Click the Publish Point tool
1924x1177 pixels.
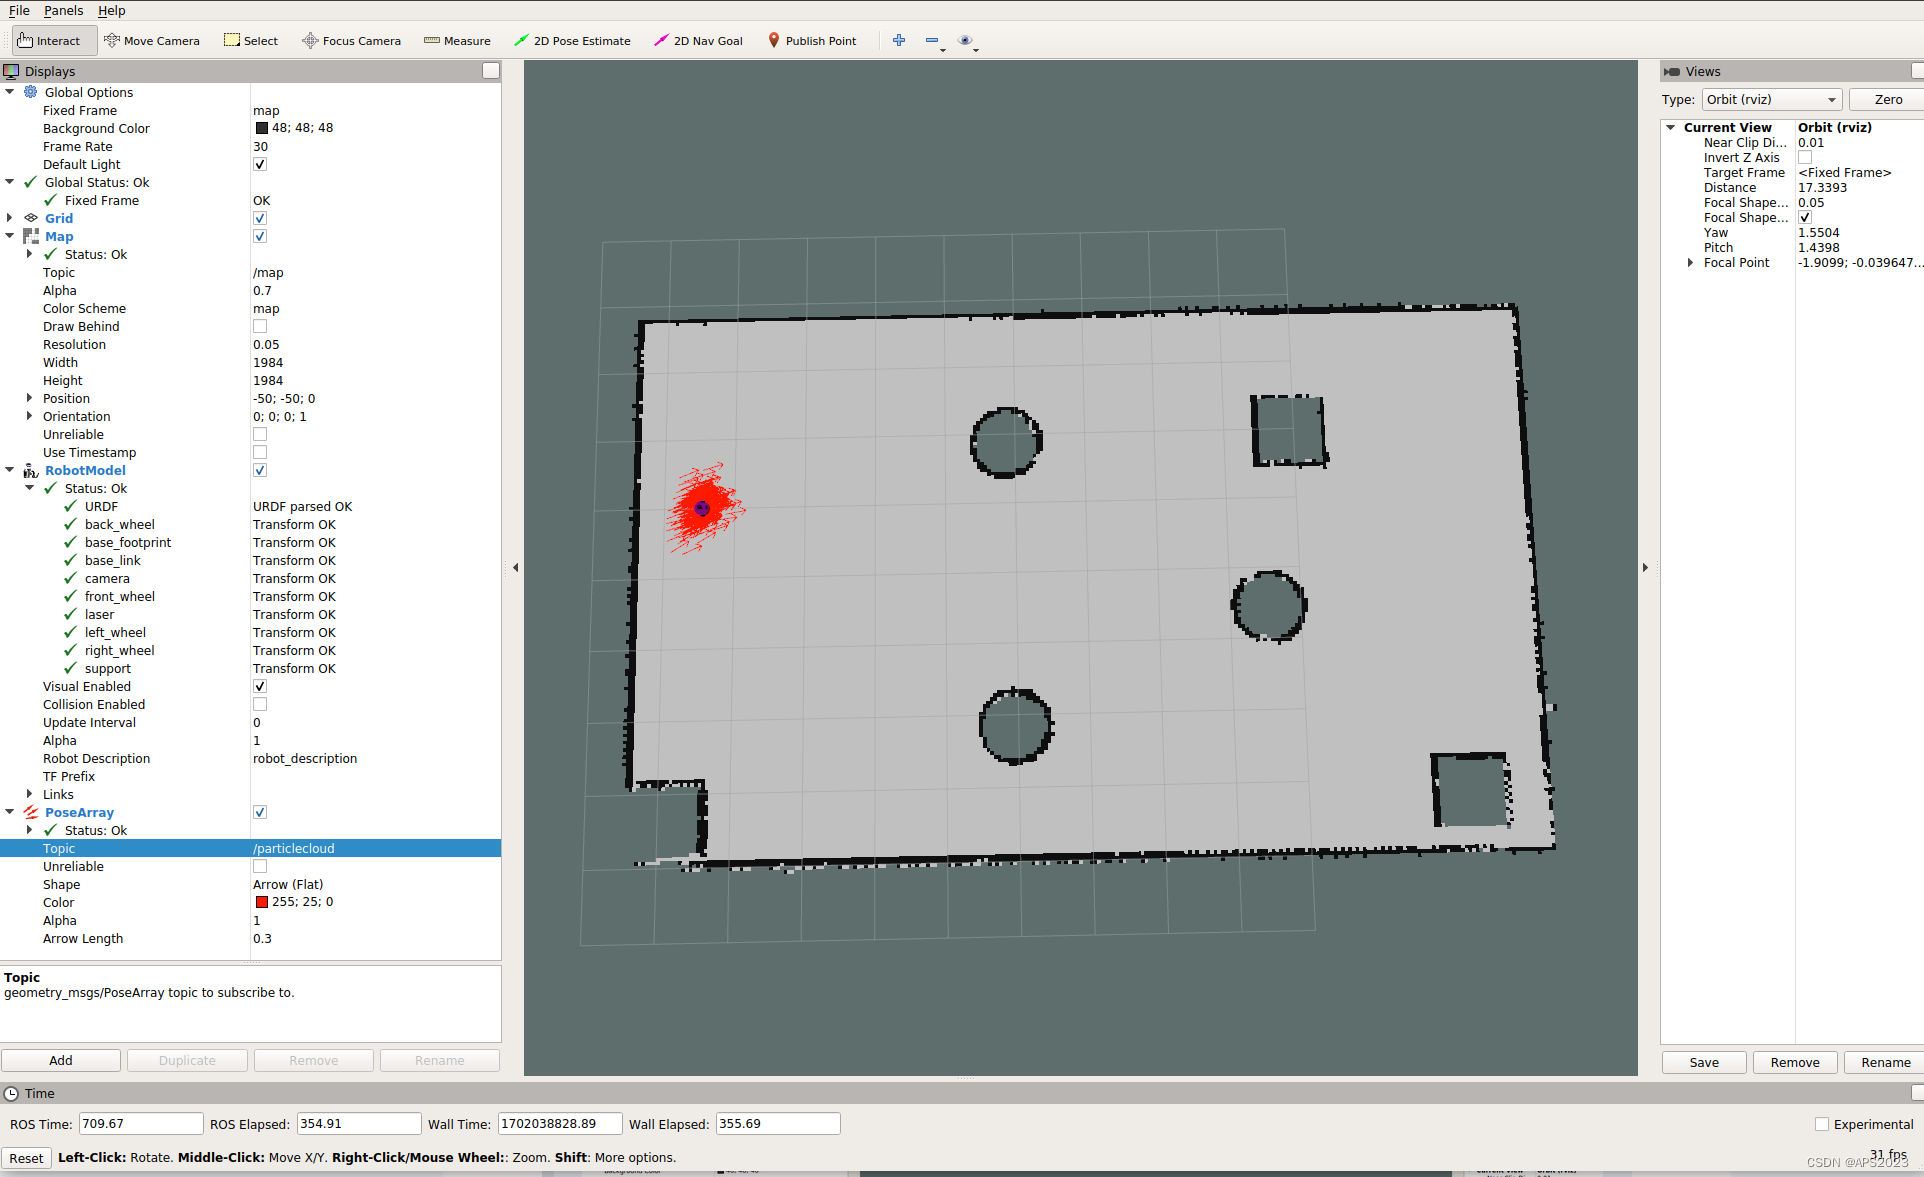tap(812, 41)
